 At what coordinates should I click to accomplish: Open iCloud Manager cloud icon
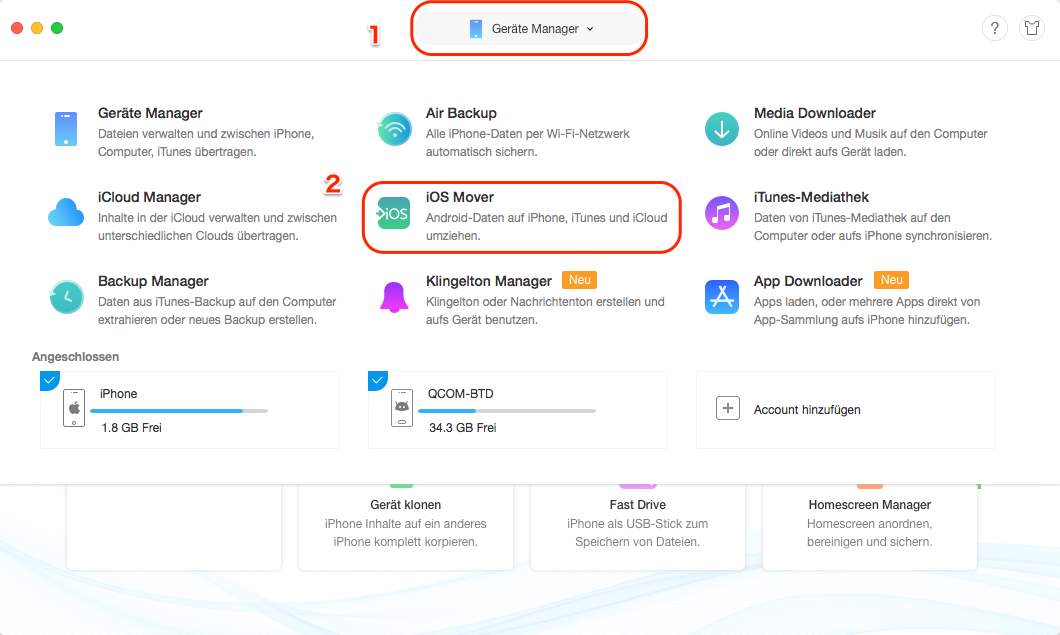tap(66, 213)
